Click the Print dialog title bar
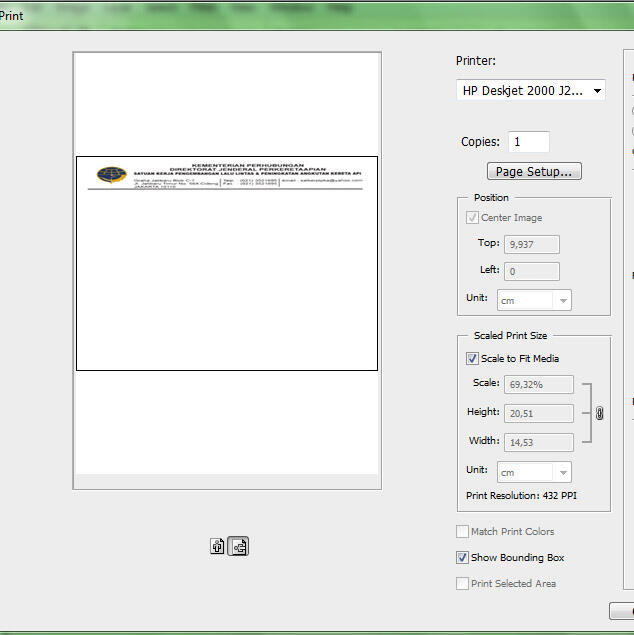Screen dimensions: 634x635 coord(300,17)
